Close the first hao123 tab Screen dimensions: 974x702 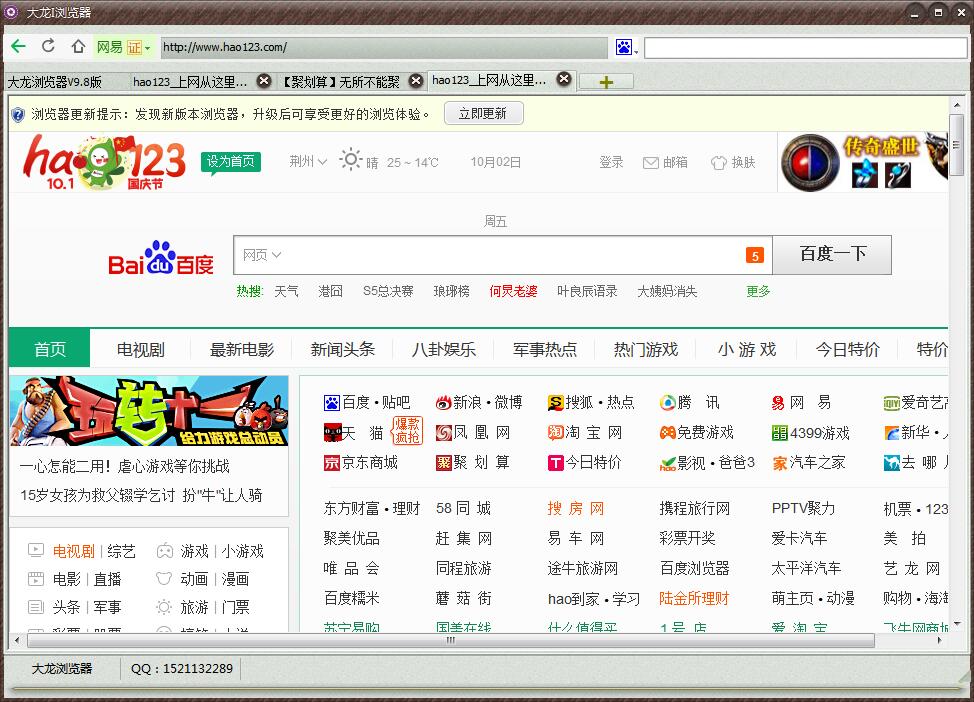(x=264, y=81)
